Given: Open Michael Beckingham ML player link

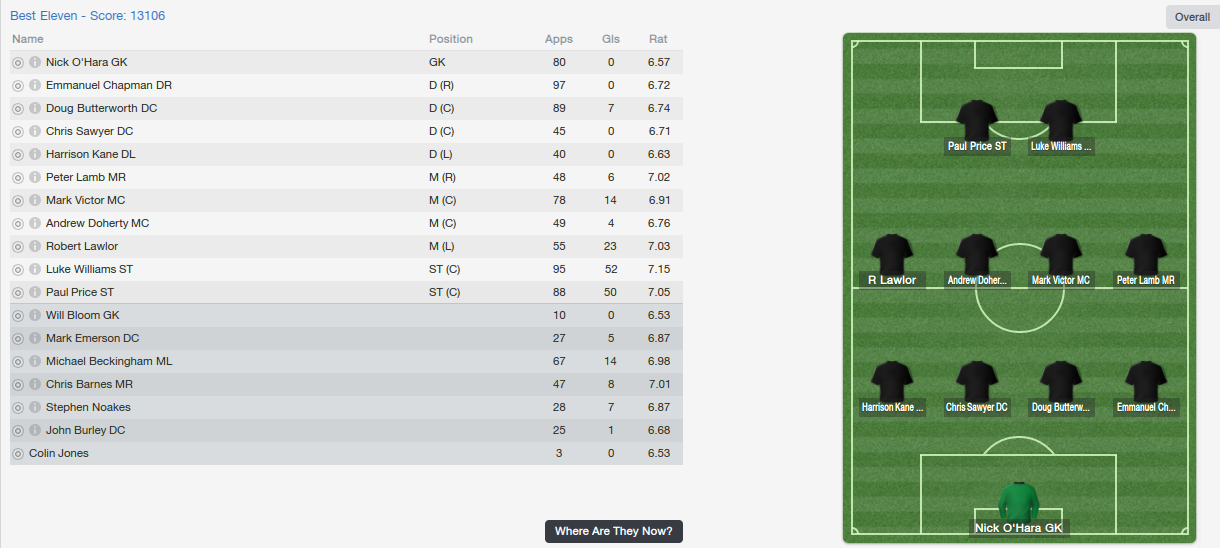Looking at the screenshot, I should [x=109, y=361].
